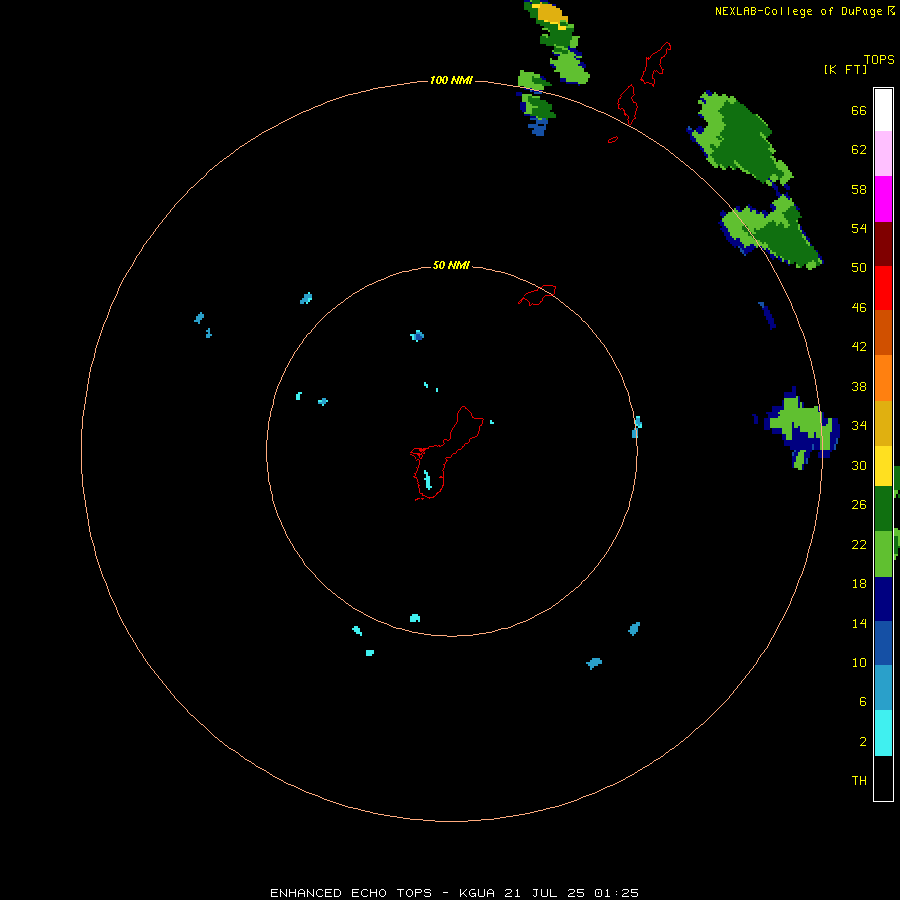Select the 14 legend value

(859, 623)
